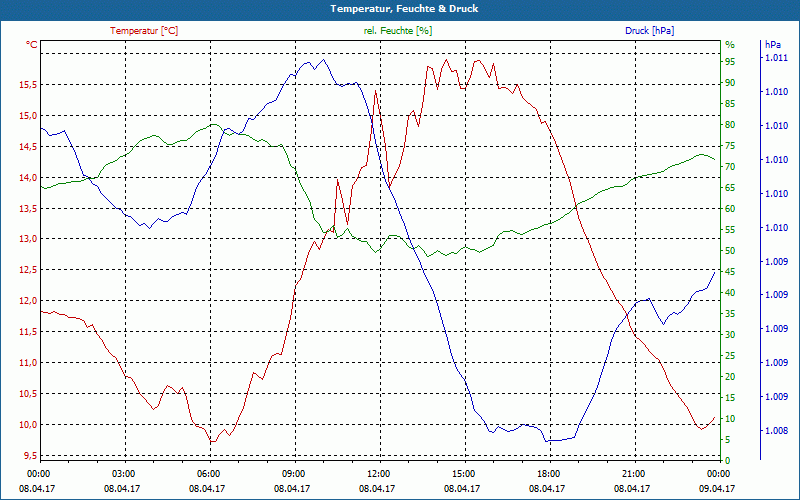This screenshot has height=500, width=800.
Task: Click the "70" humidity axis value
Action: [x=730, y=167]
